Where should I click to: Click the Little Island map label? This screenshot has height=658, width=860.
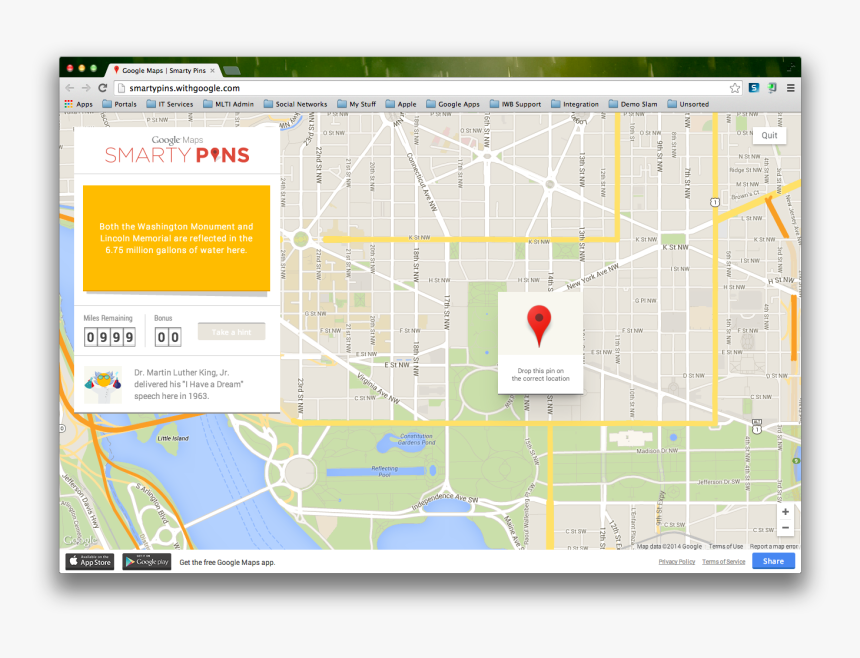pos(173,438)
